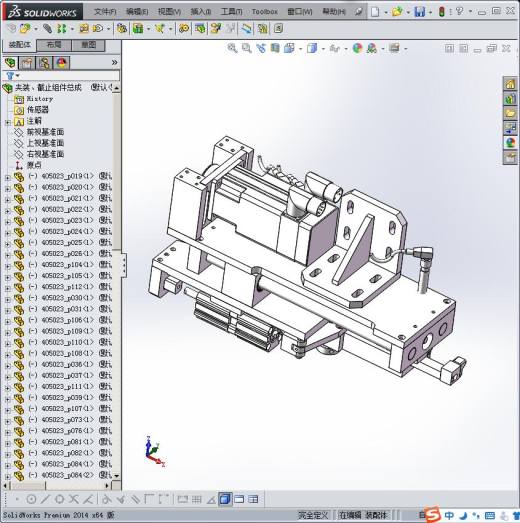Open the 视图(V) View menu
The image size is (520, 523).
(169, 12)
